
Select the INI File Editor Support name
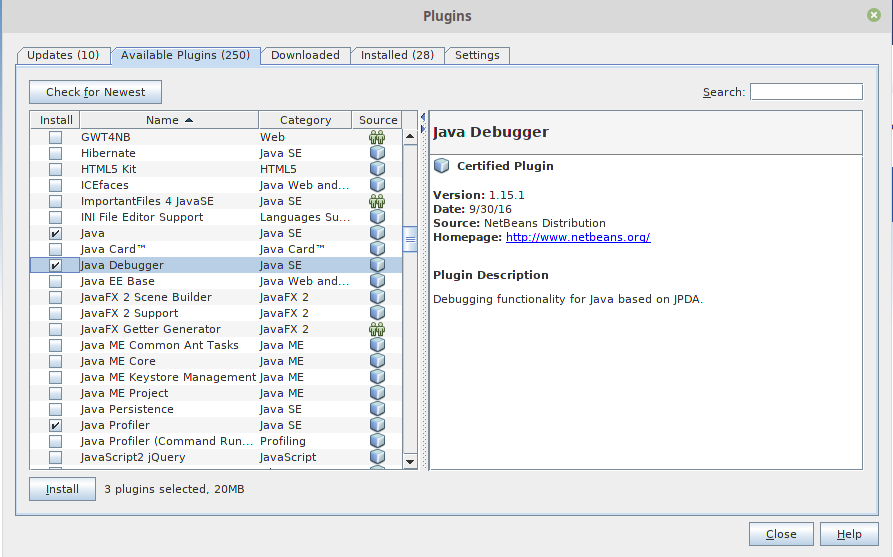142,217
